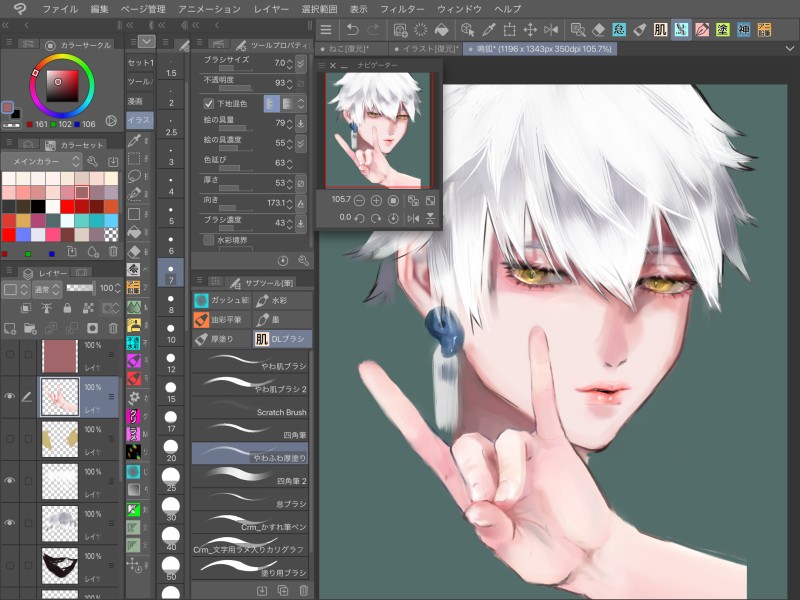Select the 急 brush shortcut in the command bar

point(619,30)
